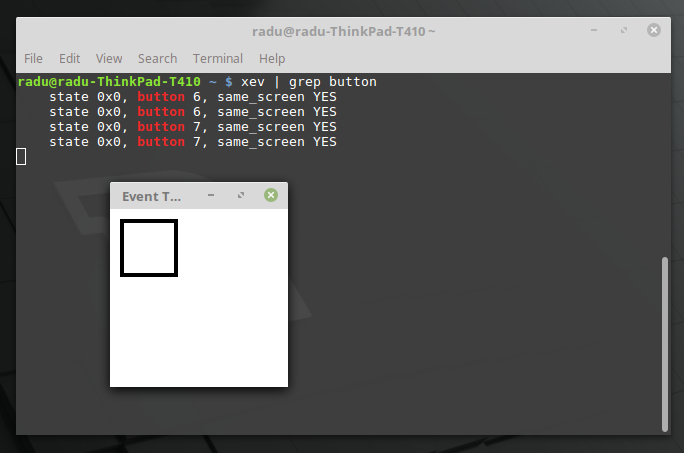Open the File menu in terminal

(x=33, y=58)
